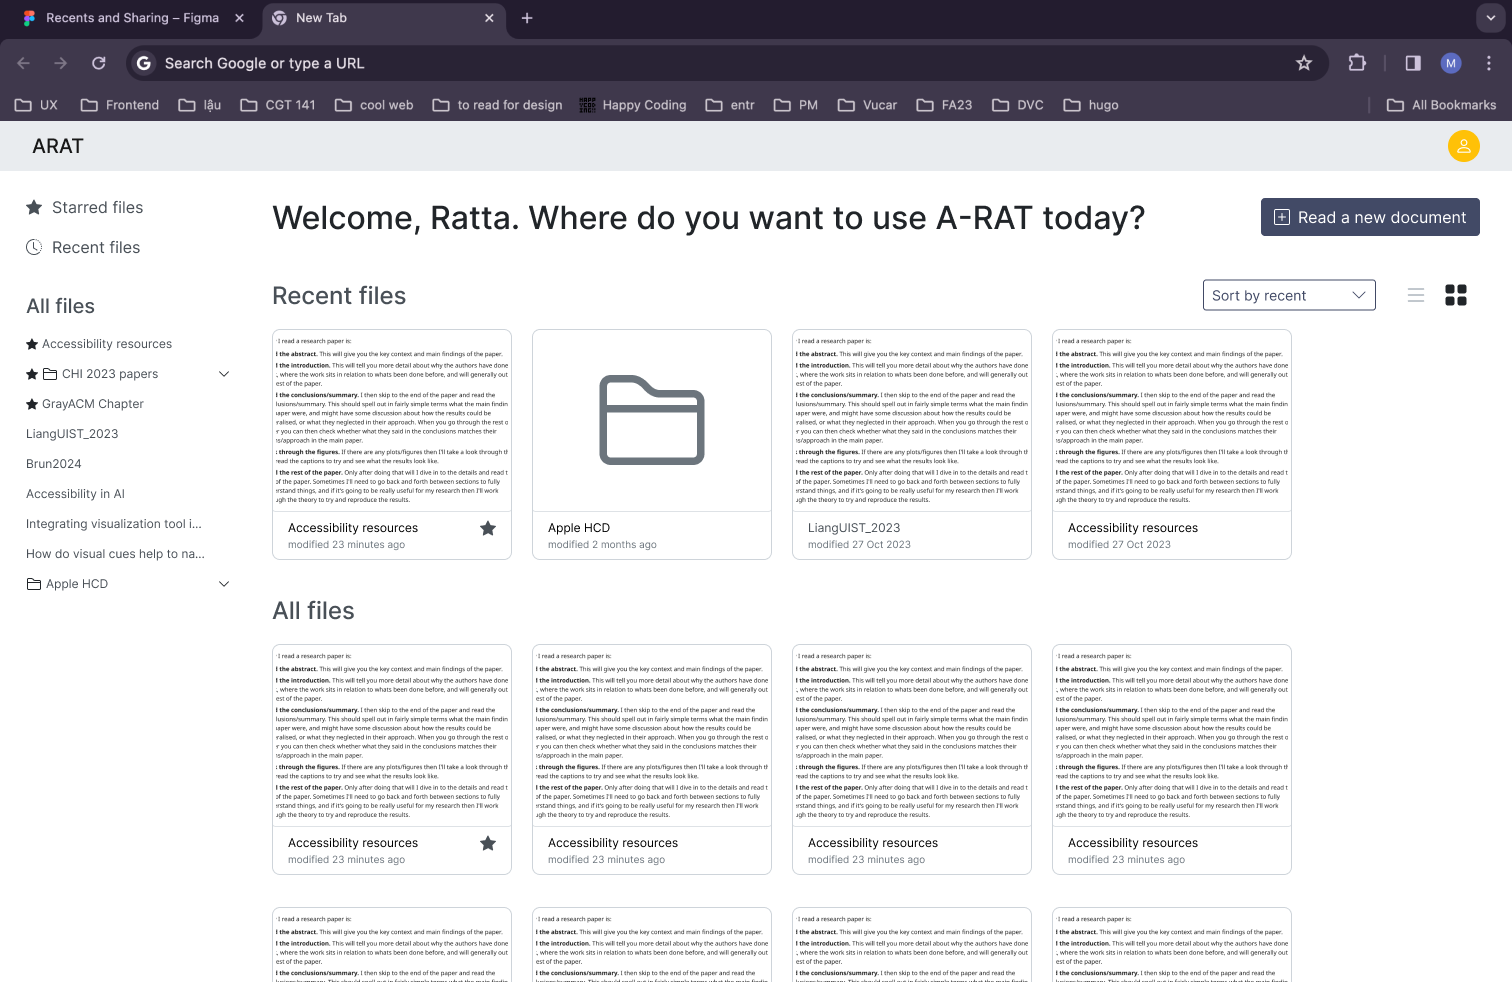The width and height of the screenshot is (1512, 982).
Task: Reload the browser page
Action: pos(99,63)
